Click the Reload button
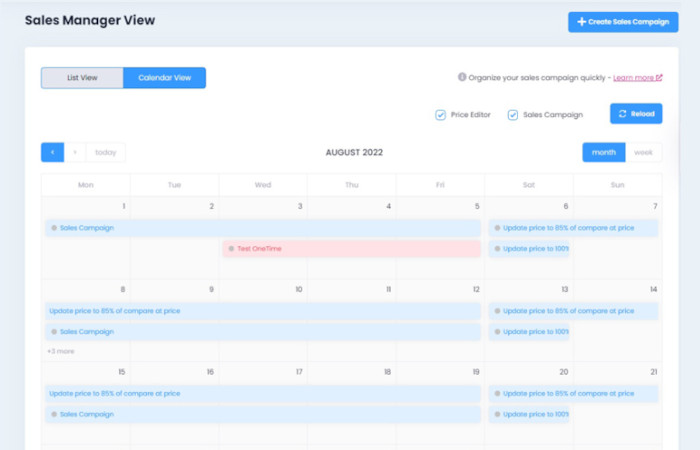Screen dimensions: 700x450 [636, 114]
